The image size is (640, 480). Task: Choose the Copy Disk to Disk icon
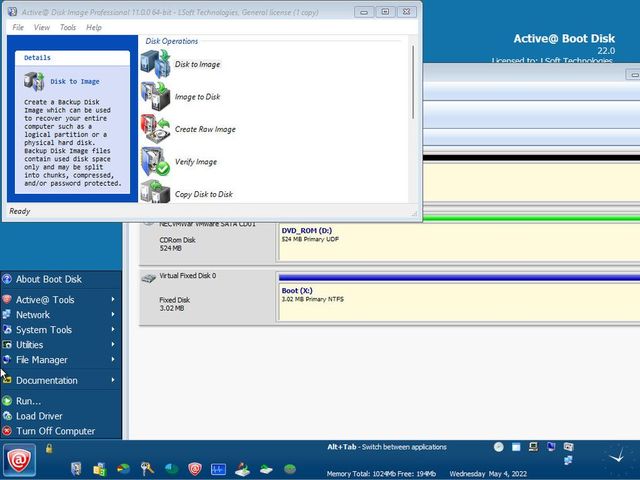click(x=155, y=192)
